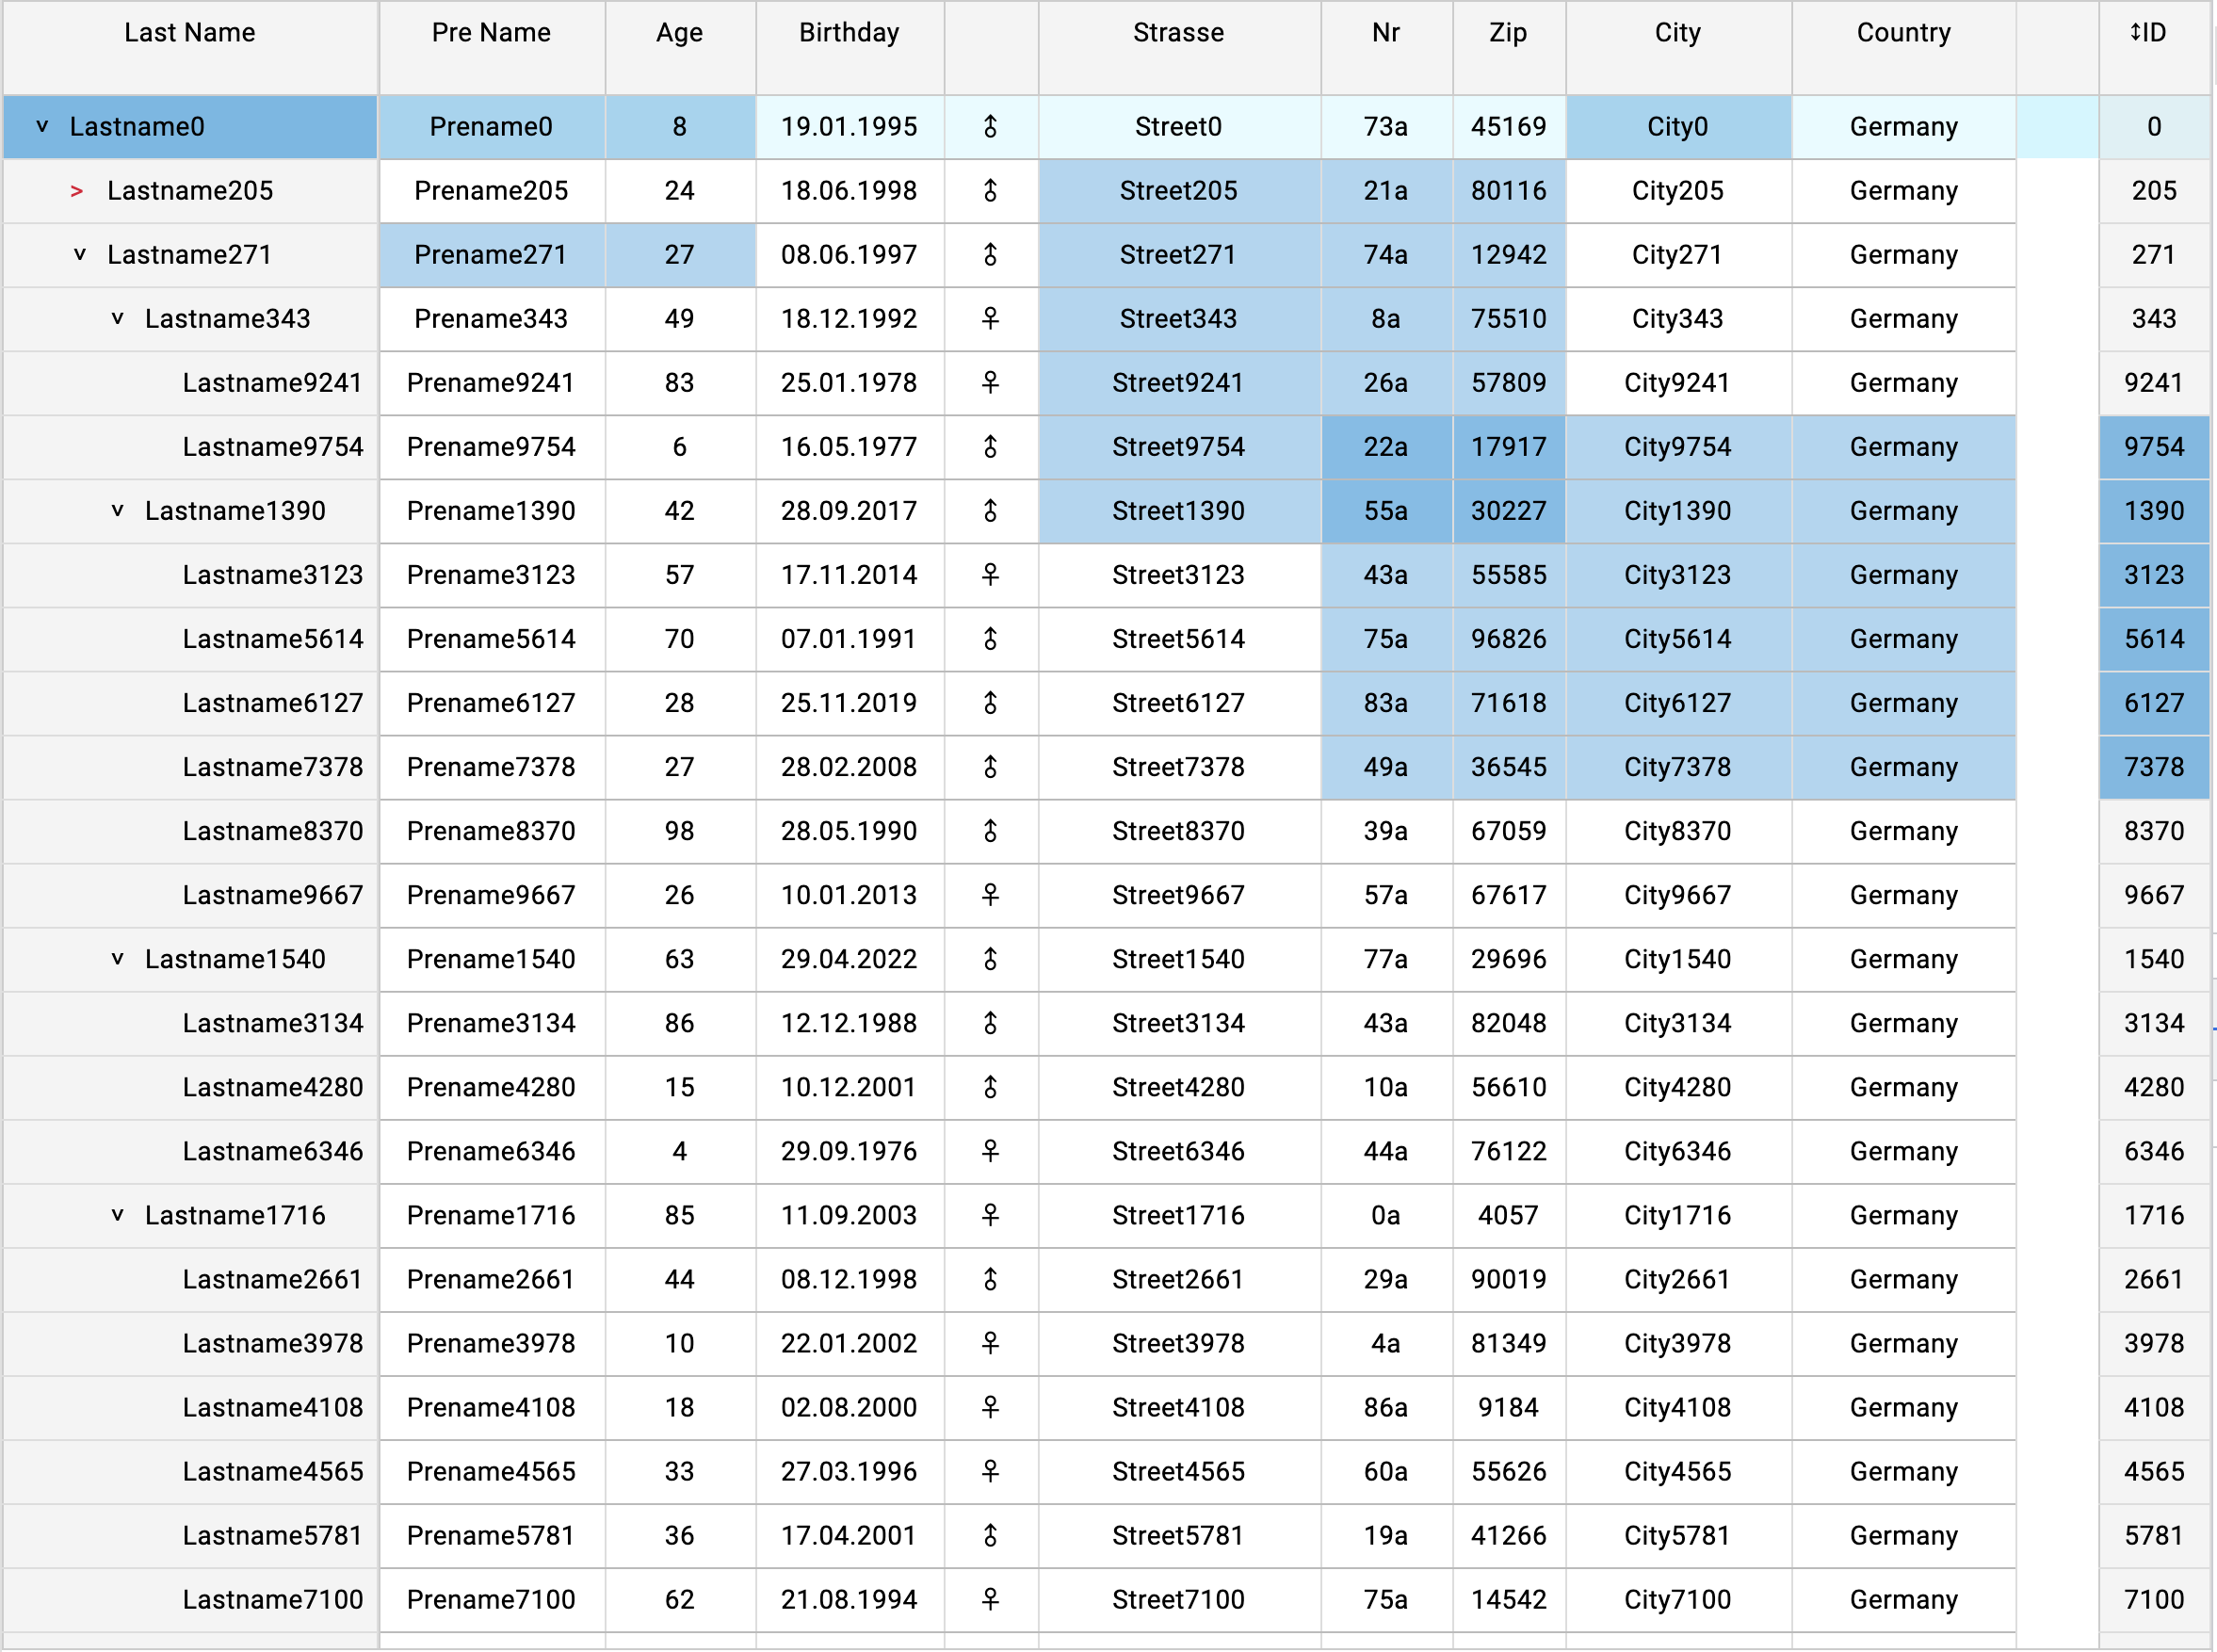Click the Birthday column header
The height and width of the screenshot is (1652, 2217).
[x=848, y=33]
